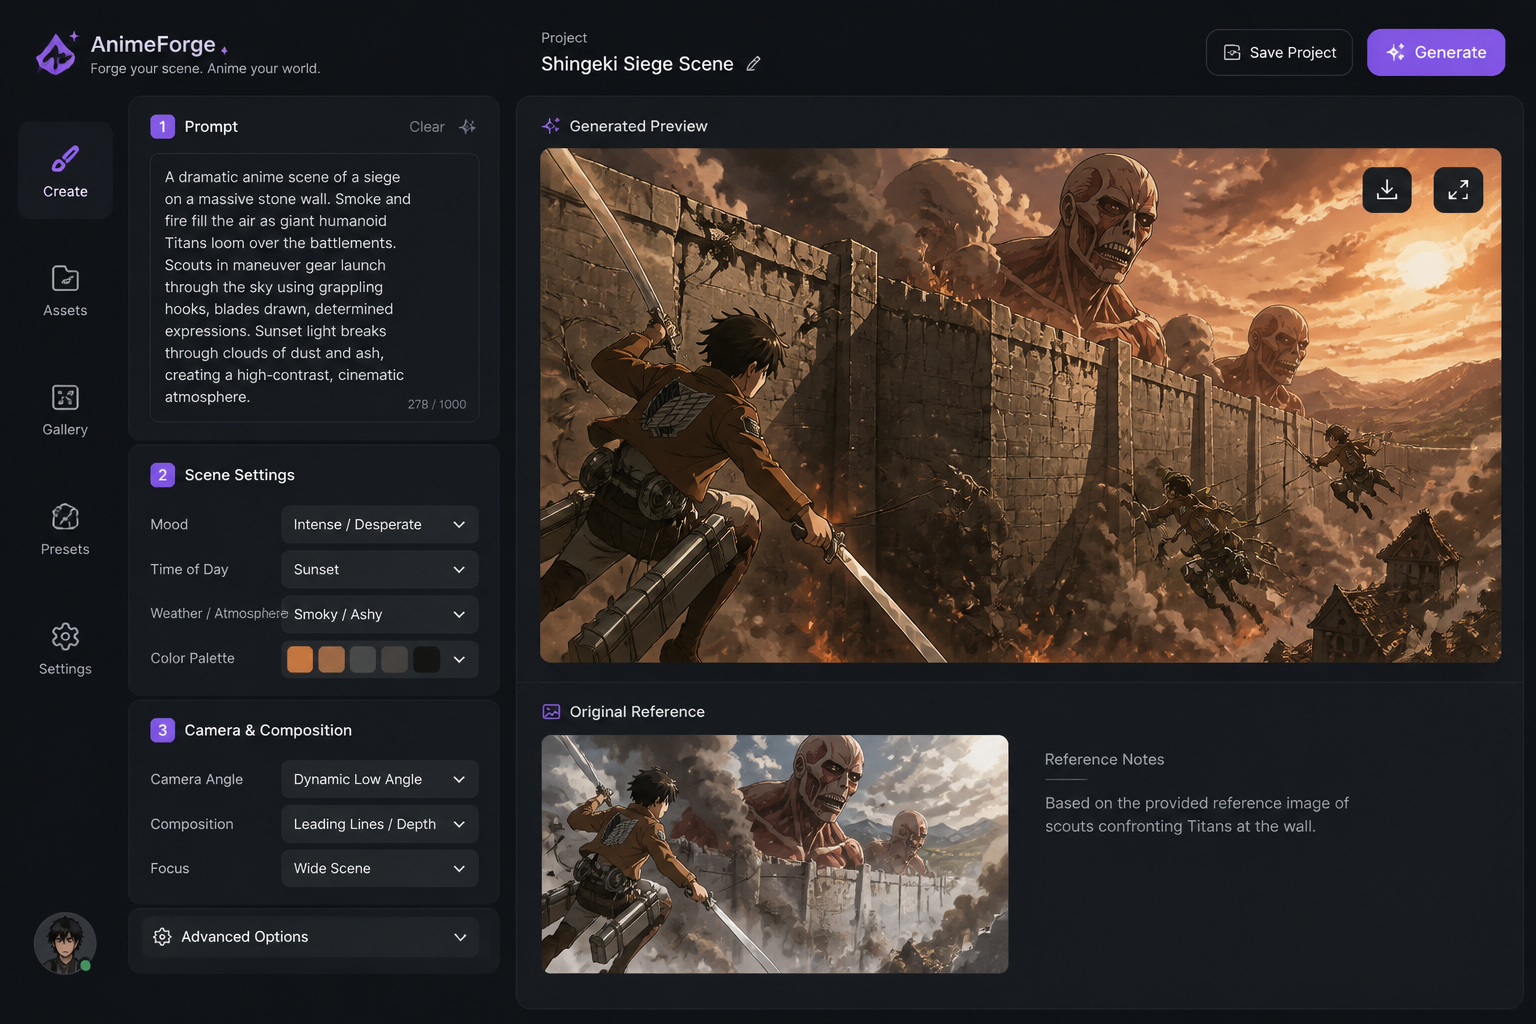The width and height of the screenshot is (1536, 1024).
Task: Click the Camera & Composition heading
Action: coord(268,730)
